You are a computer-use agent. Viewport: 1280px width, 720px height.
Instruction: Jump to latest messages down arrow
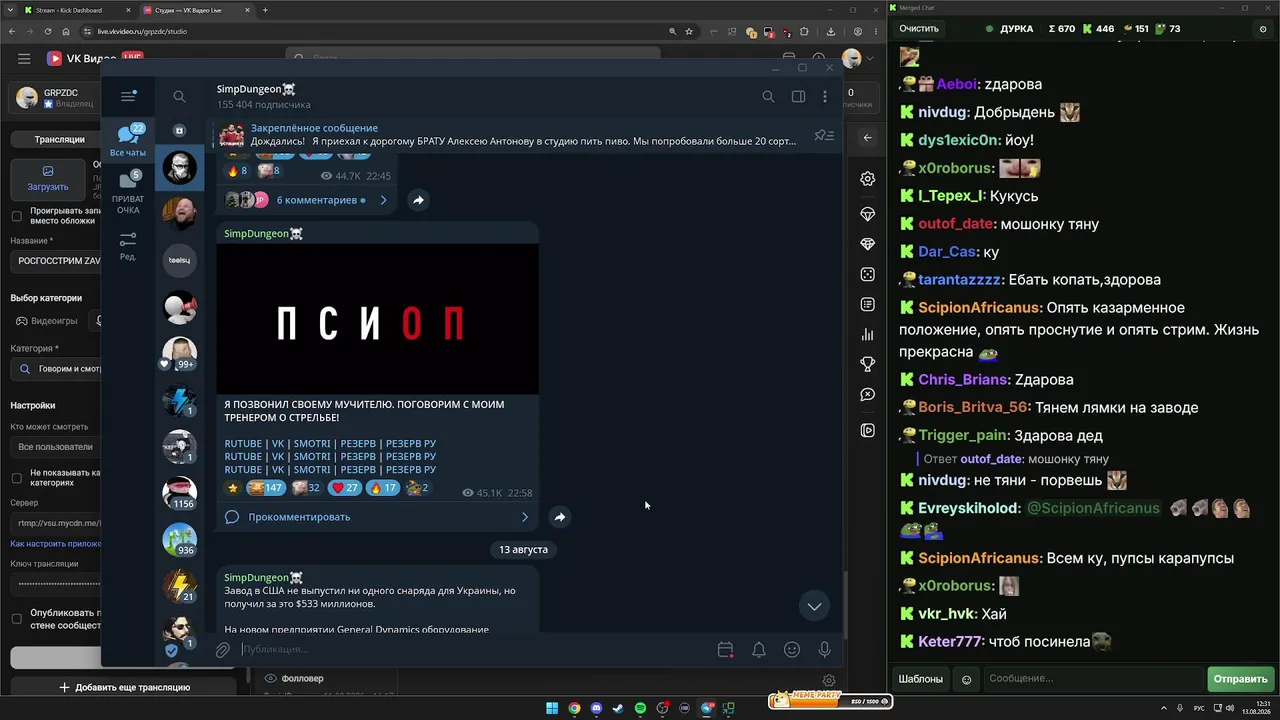pyautogui.click(x=814, y=606)
